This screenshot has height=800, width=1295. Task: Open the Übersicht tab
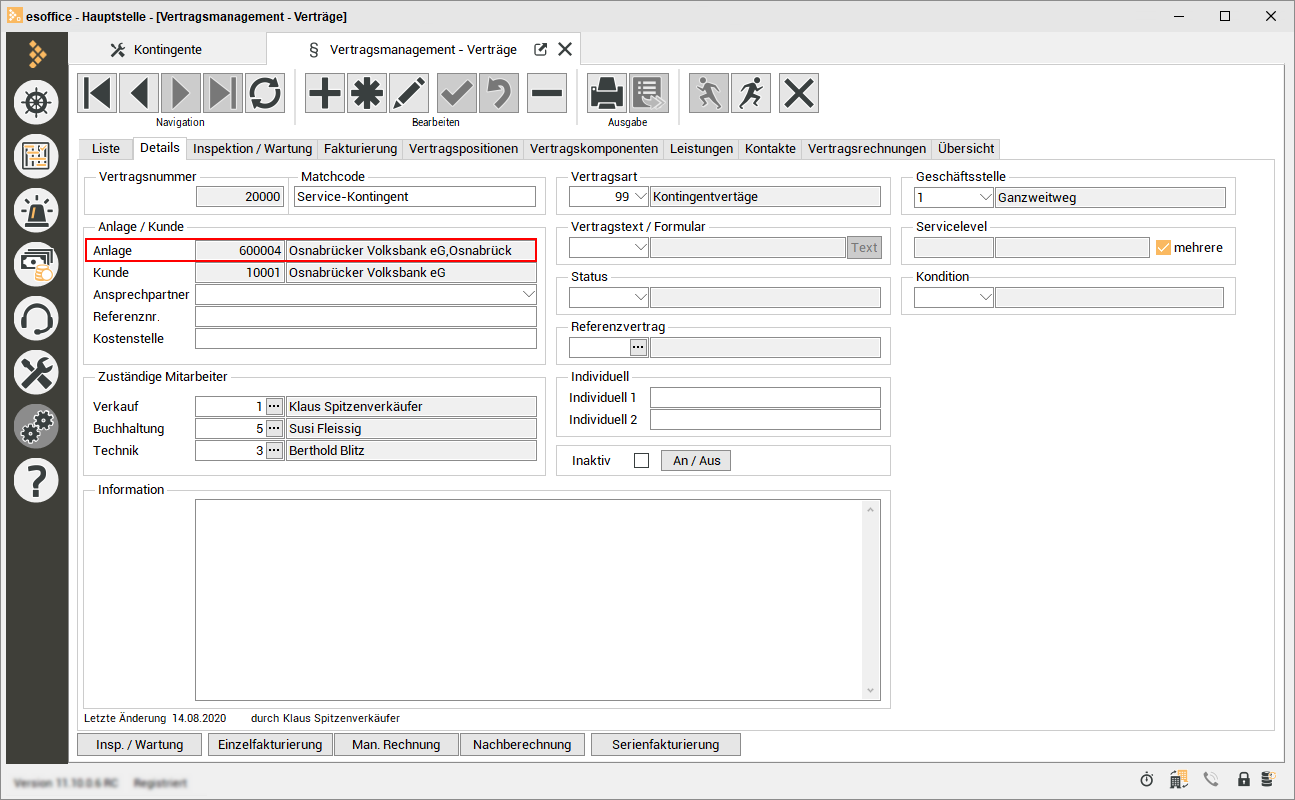pos(966,148)
